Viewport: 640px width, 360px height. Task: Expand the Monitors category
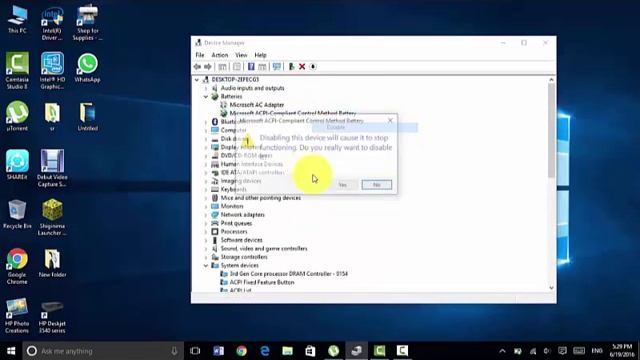pyautogui.click(x=206, y=207)
